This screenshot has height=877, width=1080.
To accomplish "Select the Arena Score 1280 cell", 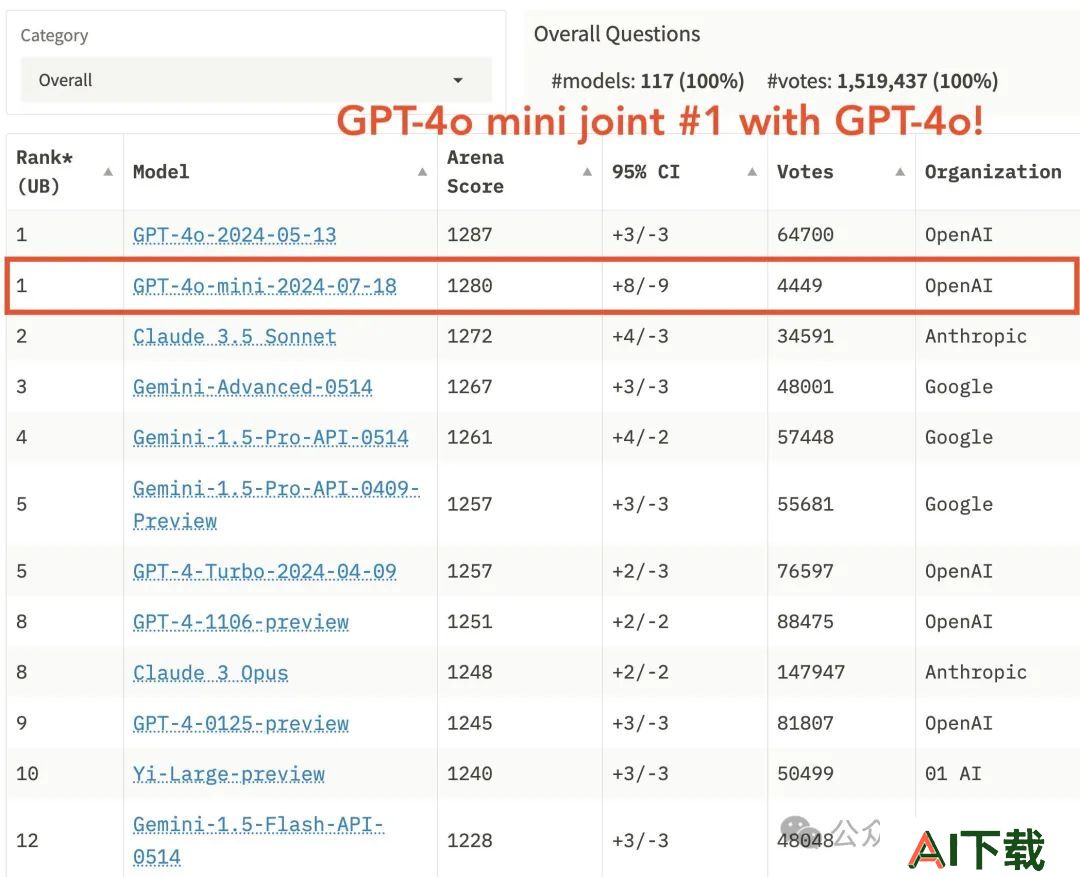I will click(x=469, y=286).
